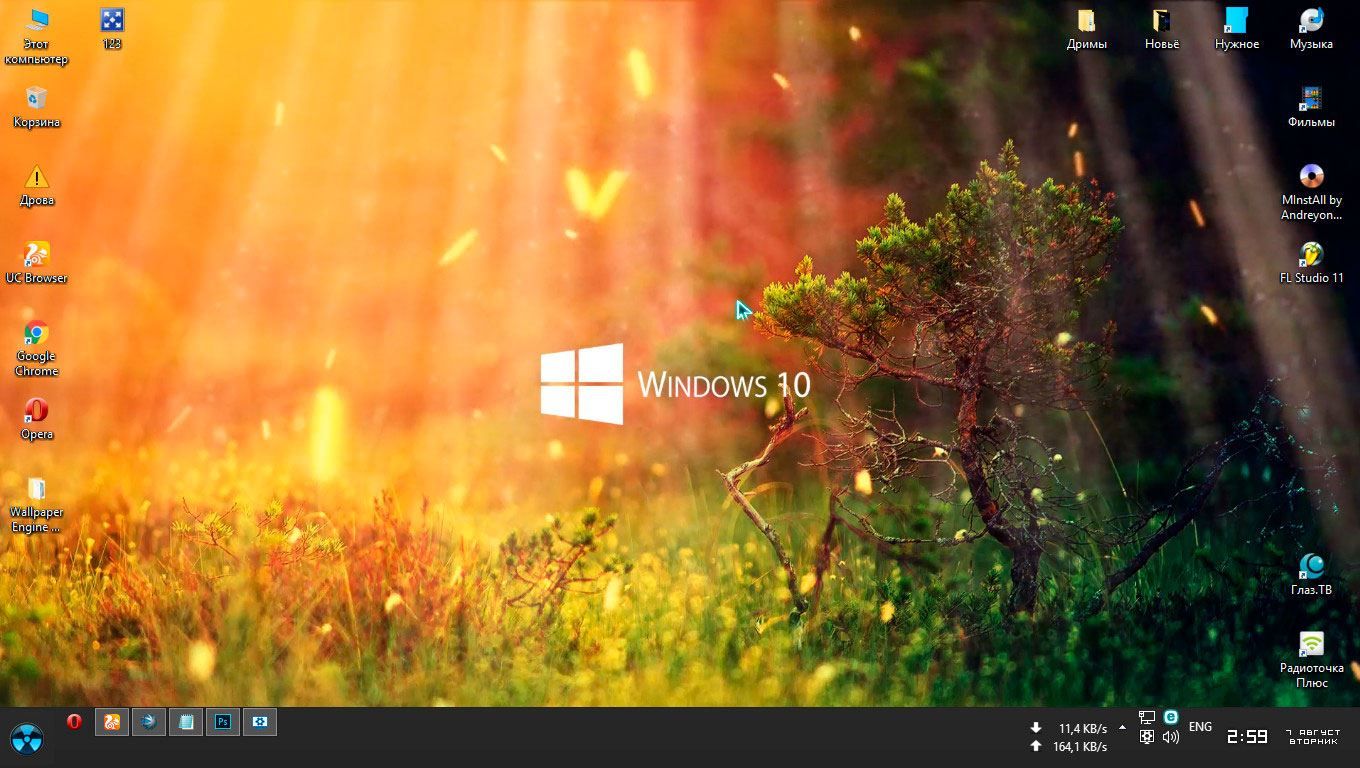Screen dimensions: 1360x768
Task: Select the Новьё folder icon
Action: (x=1161, y=29)
